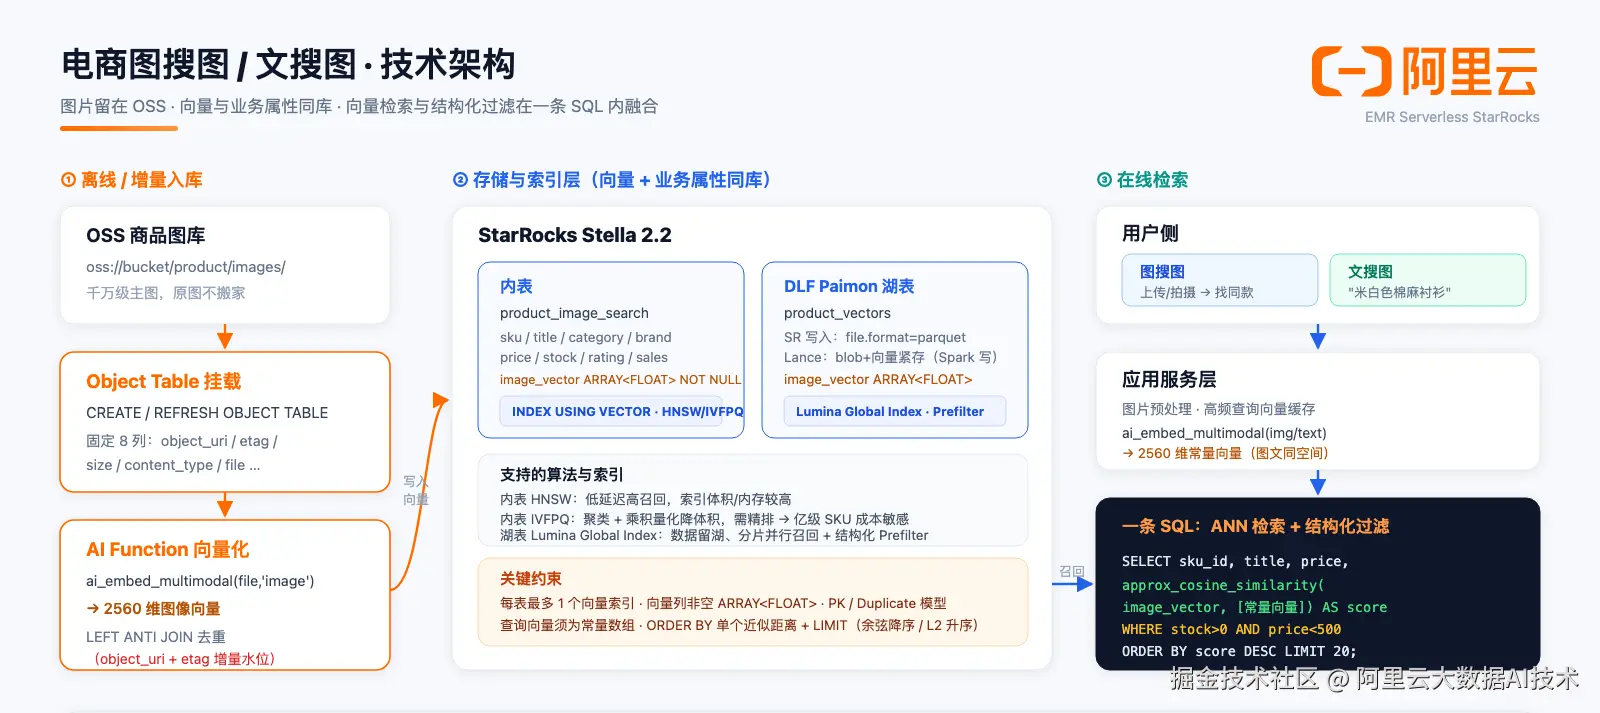Click image_vector ARRAY<FLOAT> NOT NULL text
Viewport: 1600px width, 713px height.
click(621, 379)
